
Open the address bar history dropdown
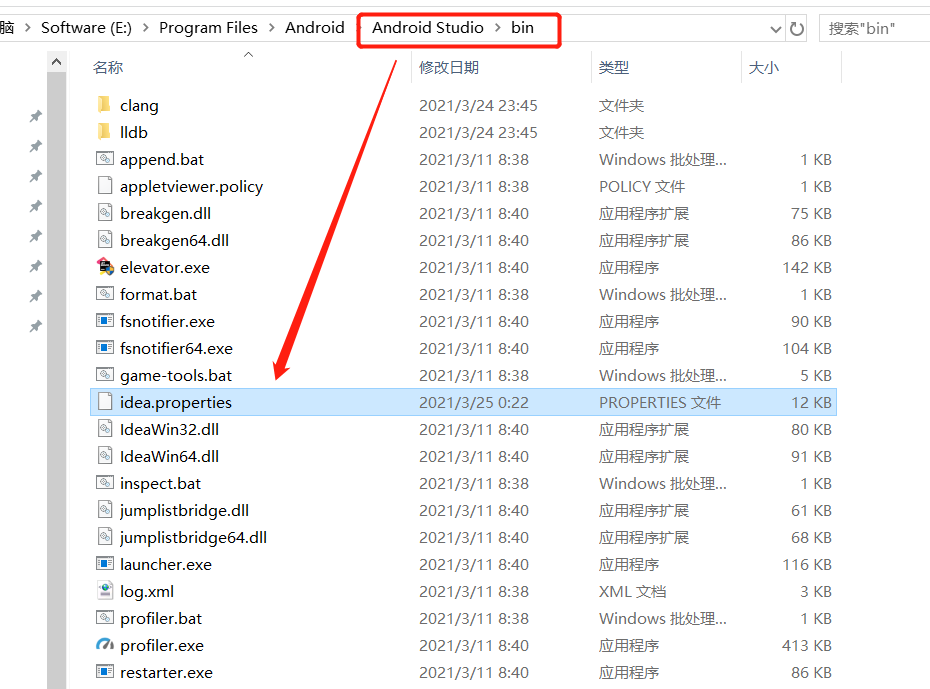tap(775, 28)
